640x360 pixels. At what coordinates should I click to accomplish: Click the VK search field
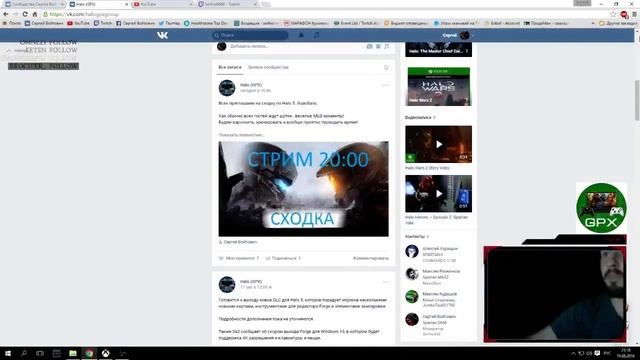coord(250,35)
